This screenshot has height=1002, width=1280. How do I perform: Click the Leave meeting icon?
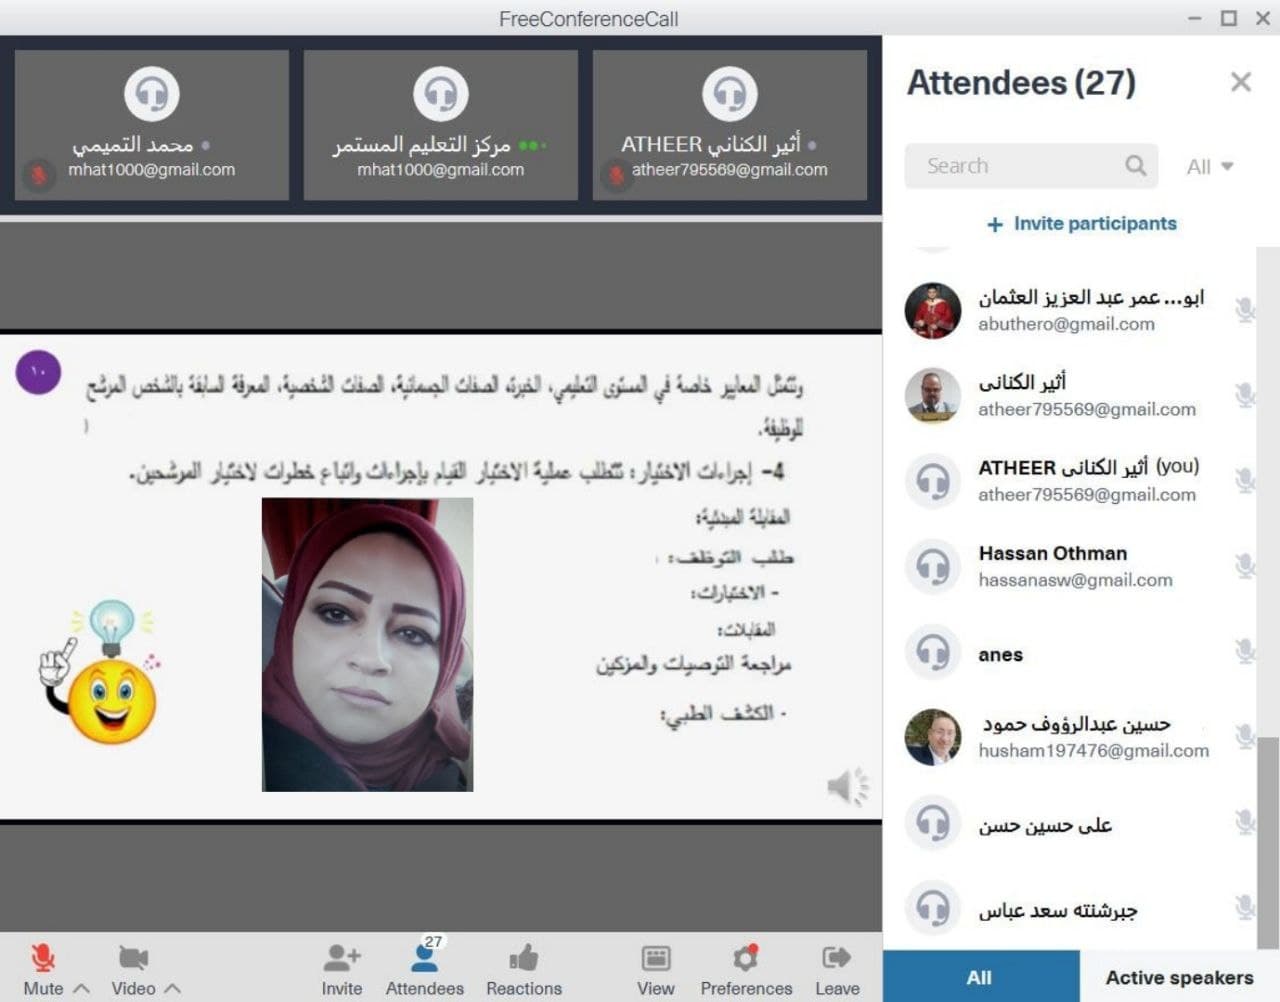pos(836,958)
